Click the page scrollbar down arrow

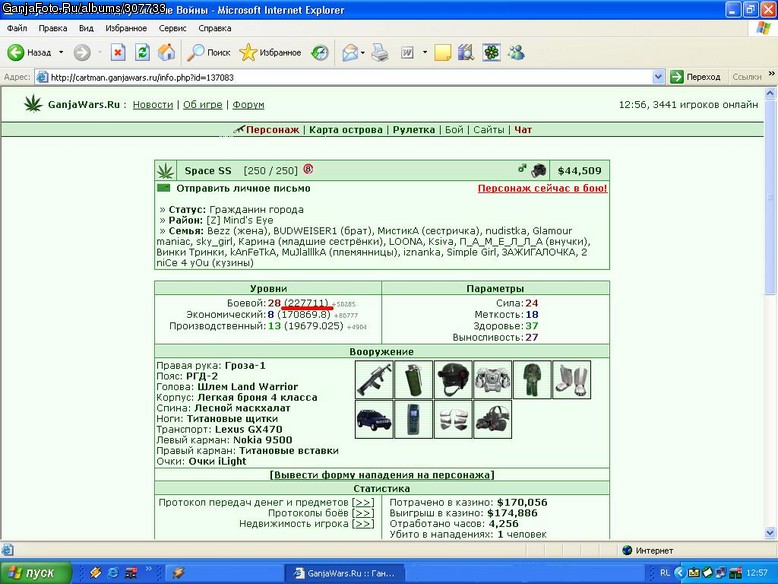pyautogui.click(x=770, y=533)
